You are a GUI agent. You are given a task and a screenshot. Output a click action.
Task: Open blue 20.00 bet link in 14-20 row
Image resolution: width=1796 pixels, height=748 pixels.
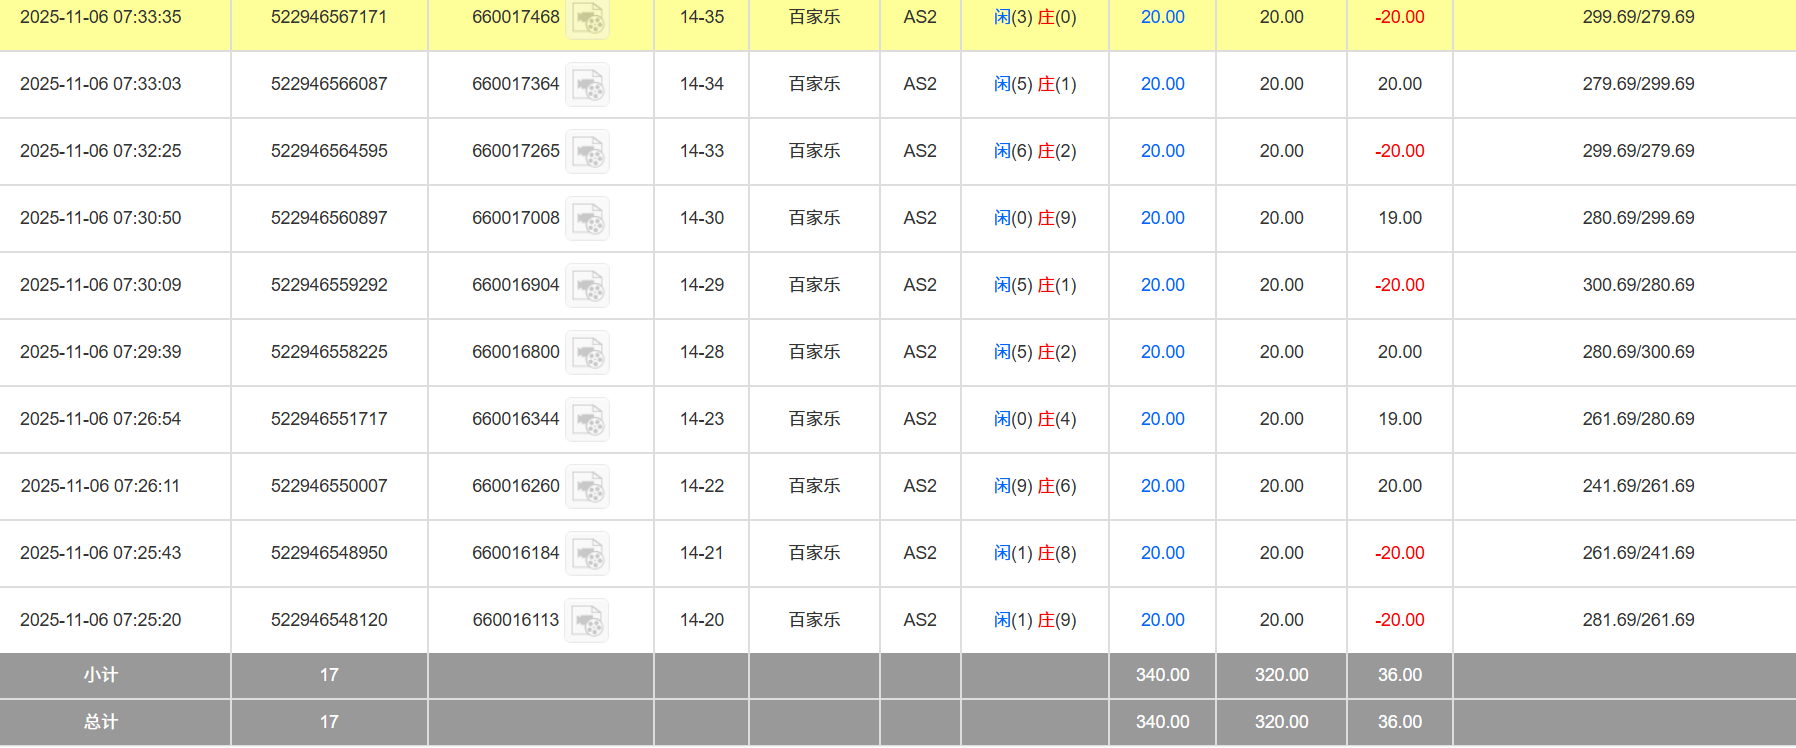pos(1162,620)
